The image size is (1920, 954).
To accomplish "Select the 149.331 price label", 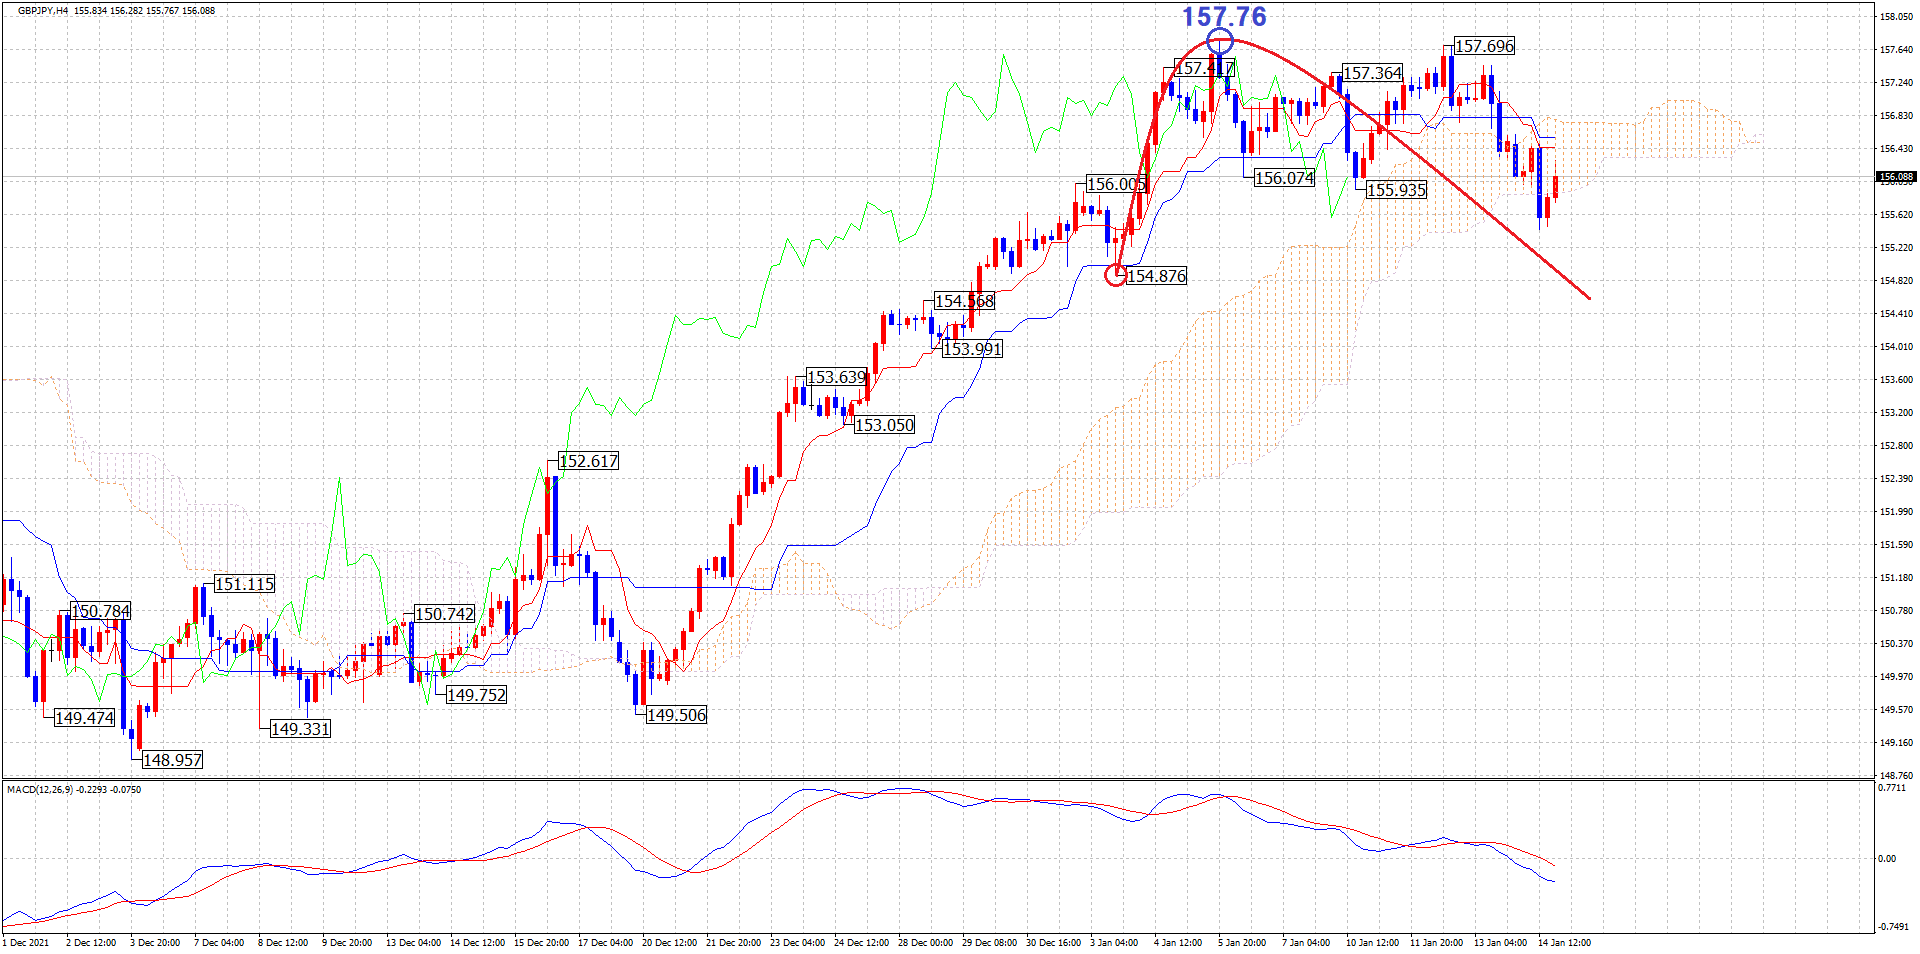I will click(300, 729).
